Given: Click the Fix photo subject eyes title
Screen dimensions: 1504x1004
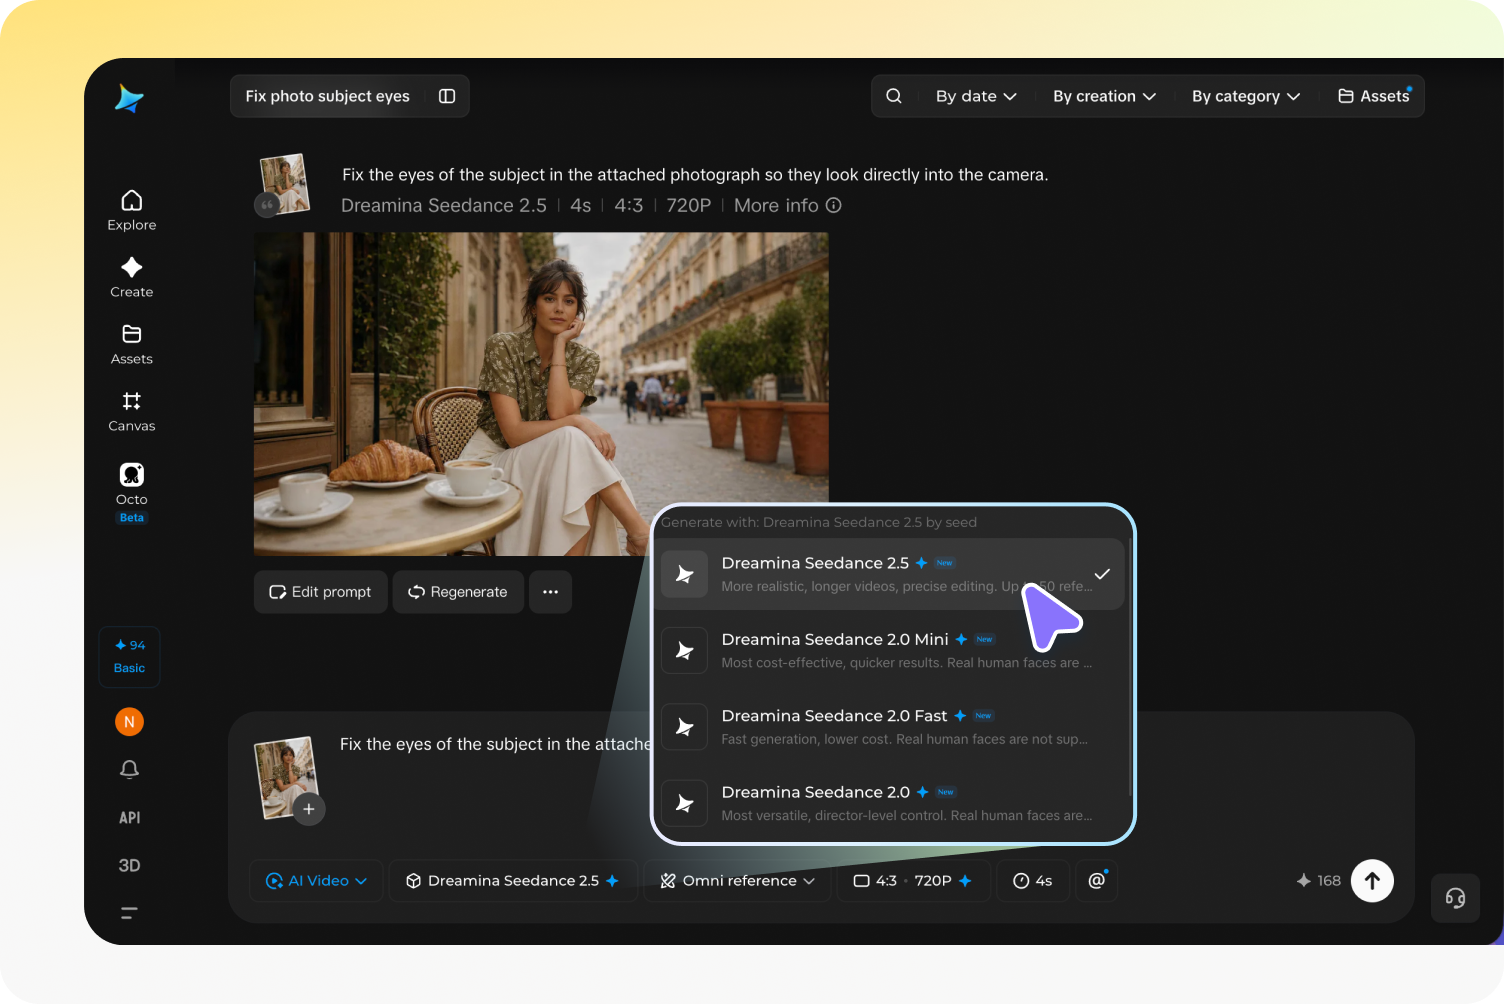Looking at the screenshot, I should coord(327,96).
